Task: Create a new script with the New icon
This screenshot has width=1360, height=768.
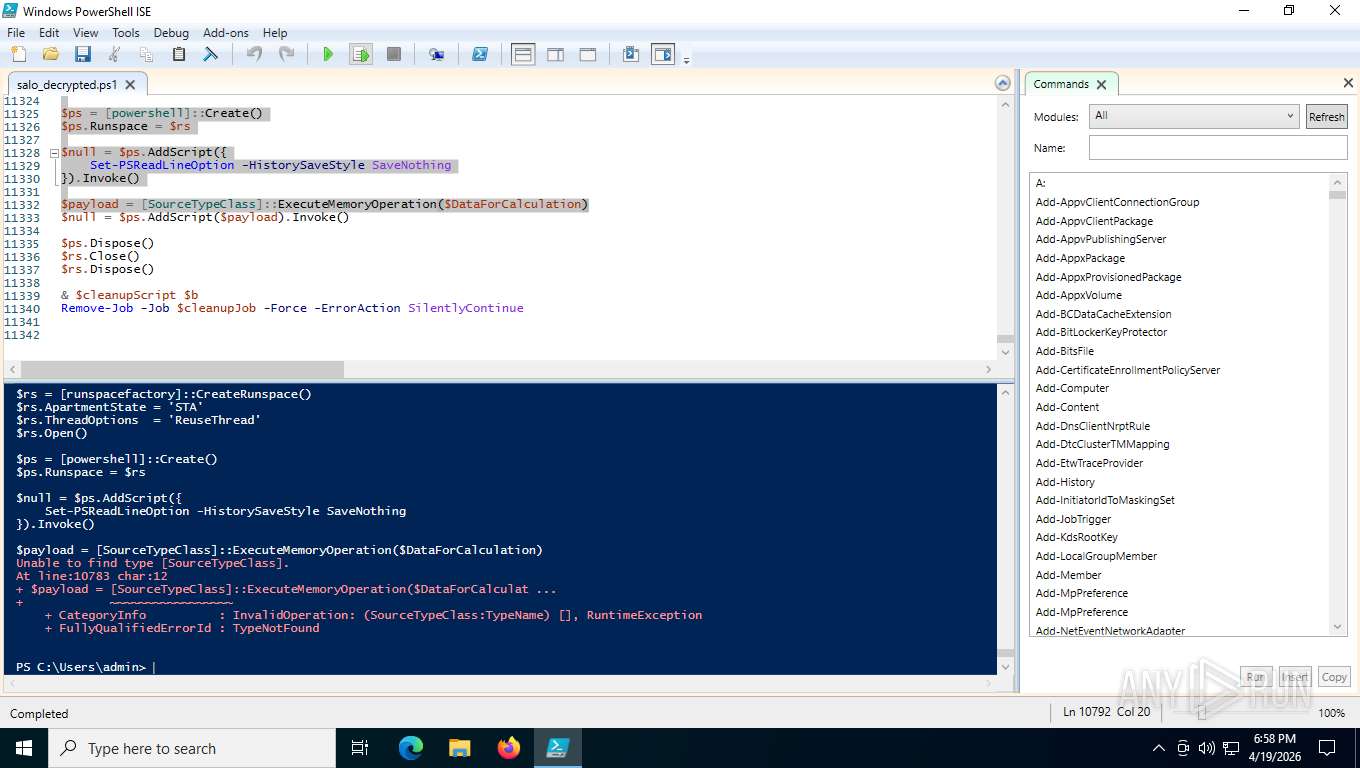Action: (19, 54)
